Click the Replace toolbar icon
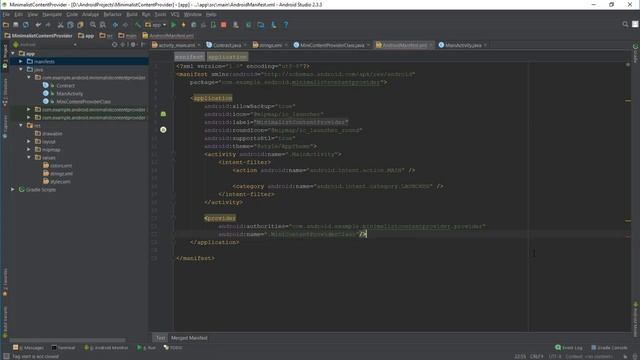This screenshot has height=360, width=640. [x=103, y=25]
